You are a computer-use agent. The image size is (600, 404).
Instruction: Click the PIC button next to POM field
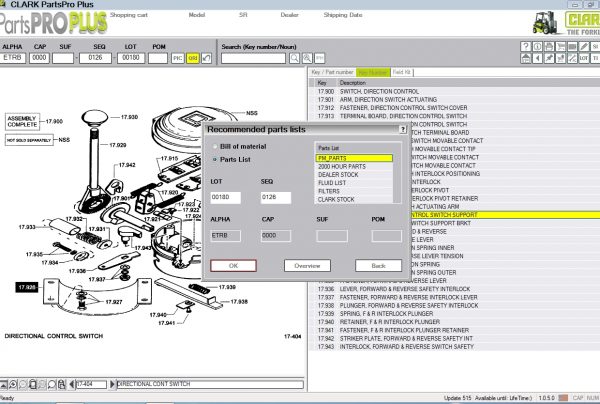pyautogui.click(x=178, y=58)
